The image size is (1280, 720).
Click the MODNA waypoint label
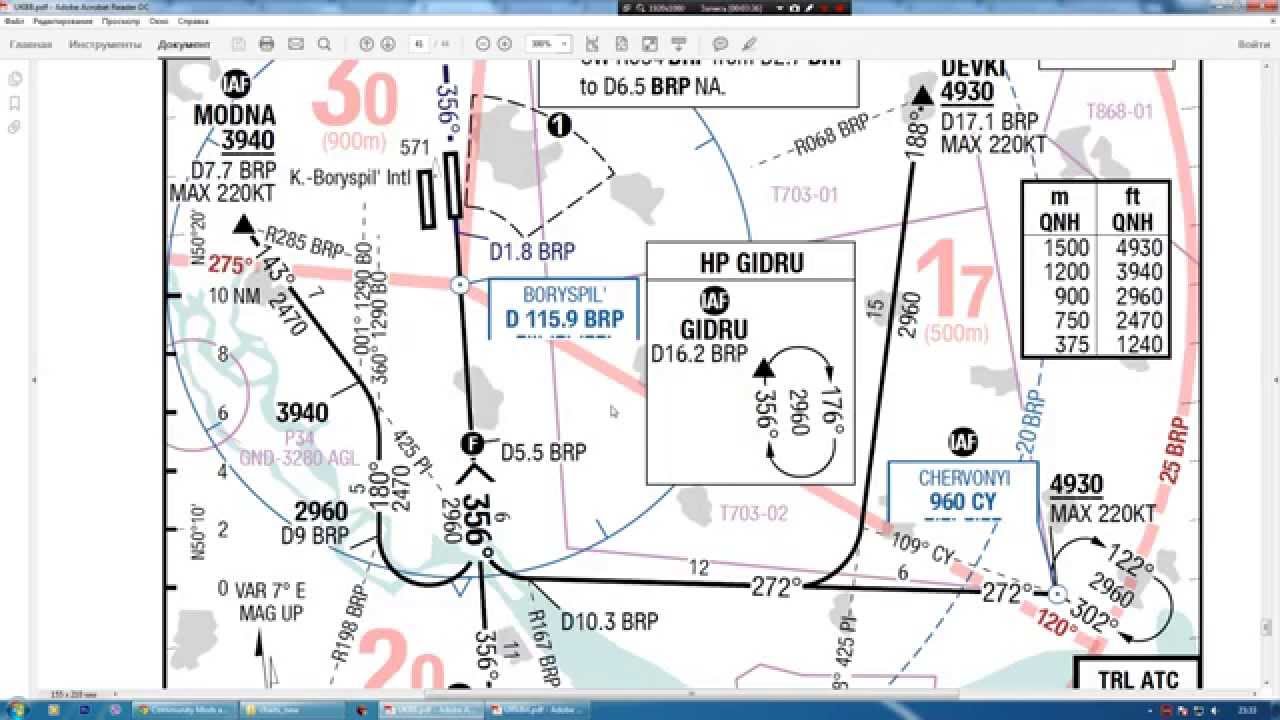tap(234, 115)
